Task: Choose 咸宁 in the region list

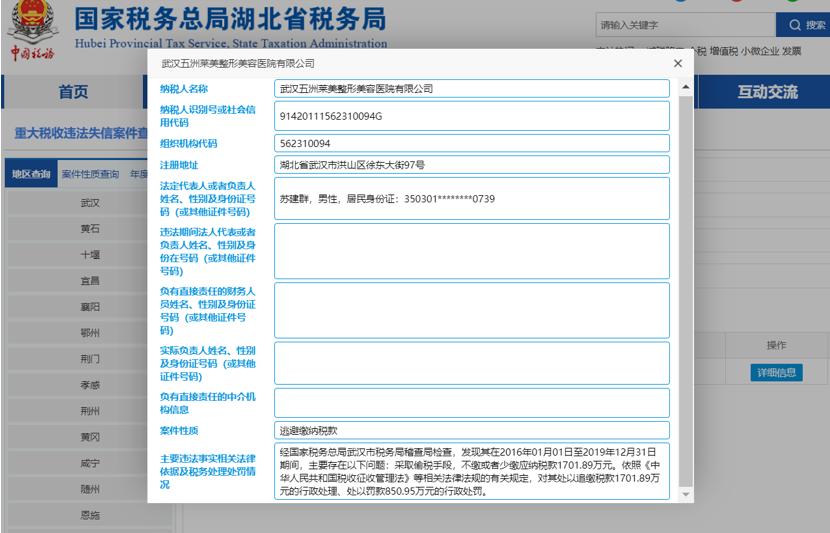Action: pyautogui.click(x=90, y=463)
